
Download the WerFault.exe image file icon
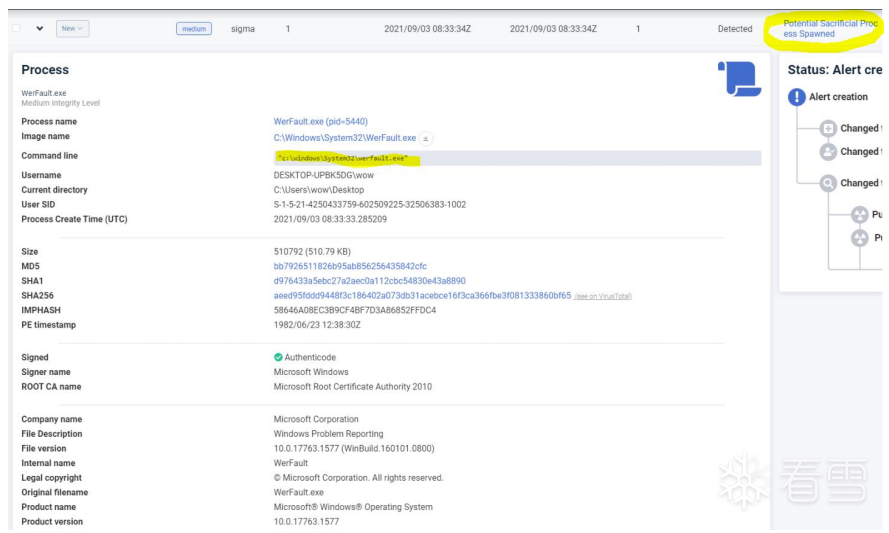tap(426, 138)
